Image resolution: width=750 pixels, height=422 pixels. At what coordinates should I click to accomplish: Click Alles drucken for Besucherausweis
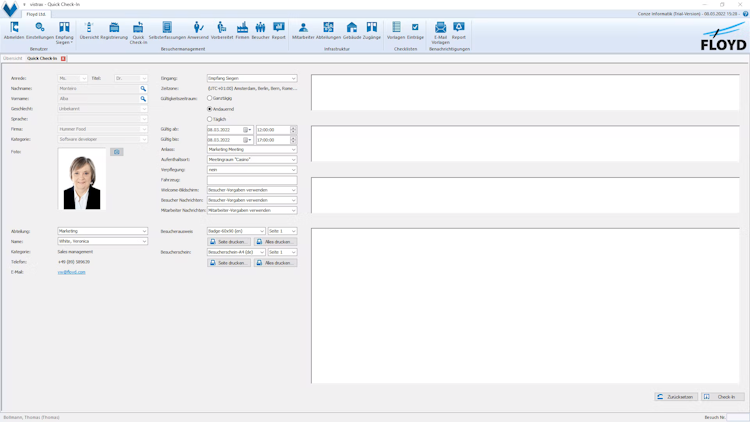(276, 242)
